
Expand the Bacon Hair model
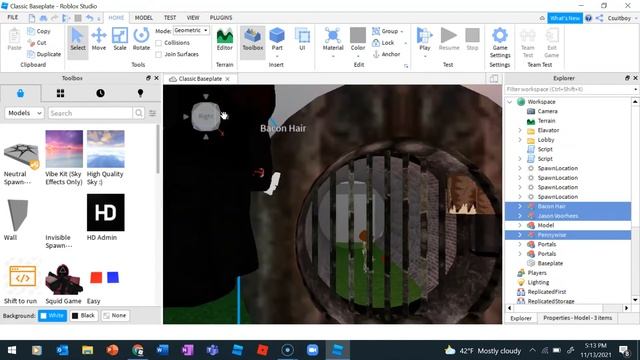520,207
